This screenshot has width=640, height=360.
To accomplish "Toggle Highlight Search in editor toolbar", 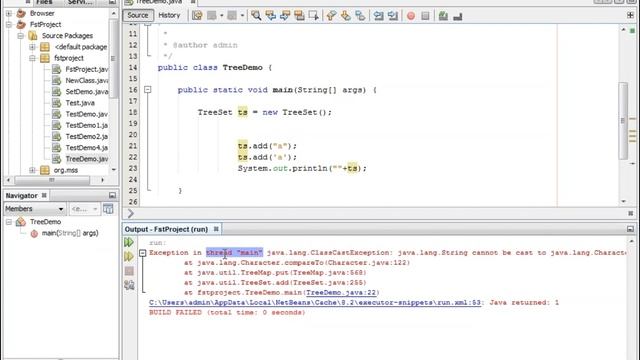I will [299, 16].
